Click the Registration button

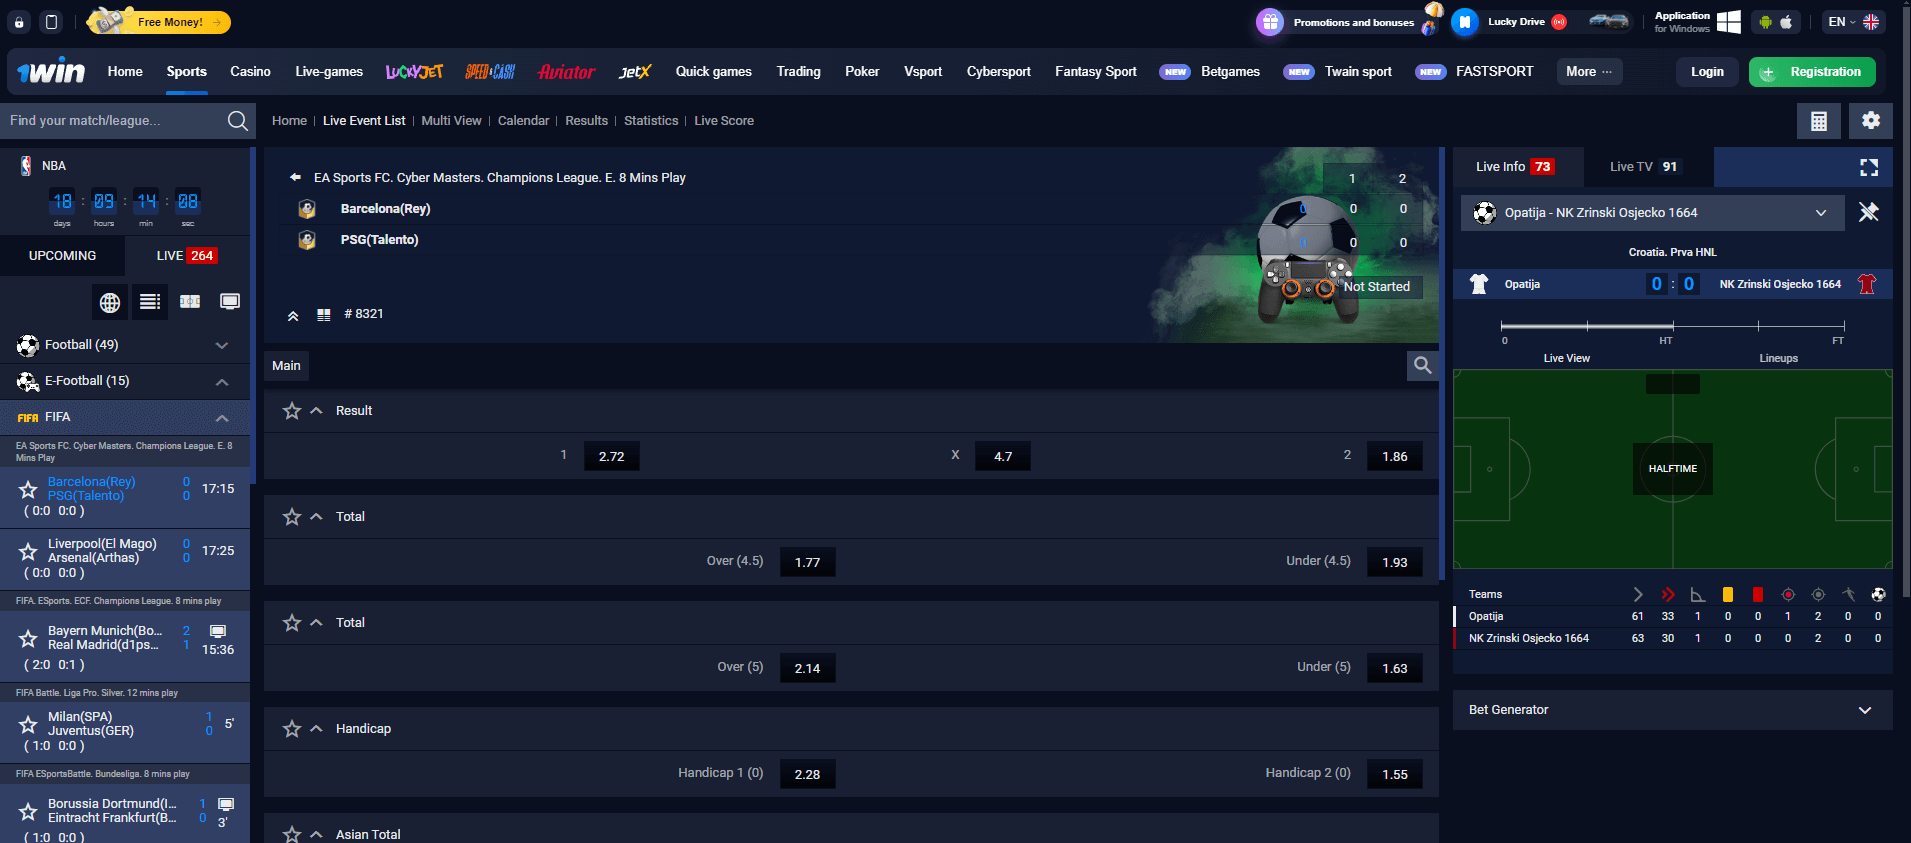point(1812,72)
